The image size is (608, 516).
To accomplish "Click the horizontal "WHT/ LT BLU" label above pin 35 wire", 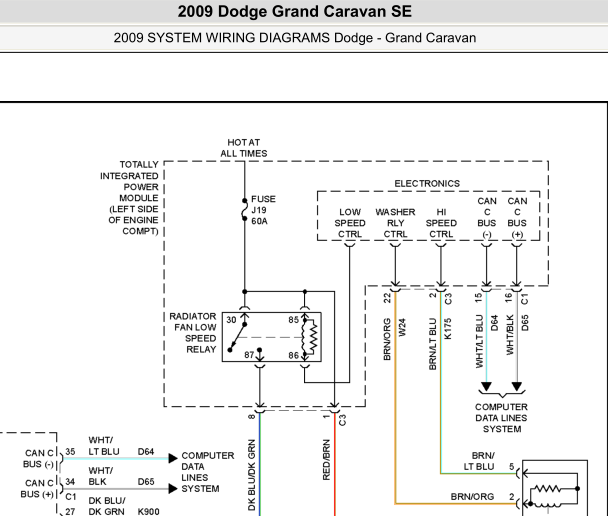I will [104, 446].
